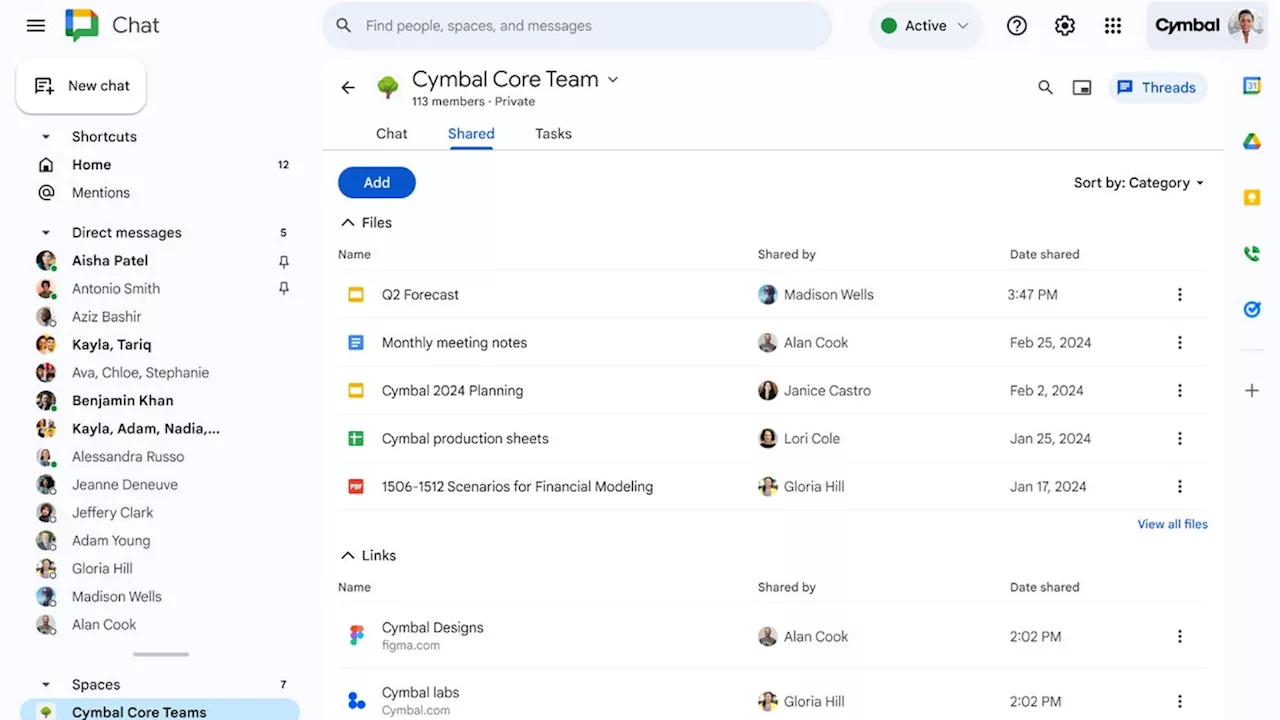Open more options for Cymbal production sheets
This screenshot has height=720, width=1280.
point(1180,438)
